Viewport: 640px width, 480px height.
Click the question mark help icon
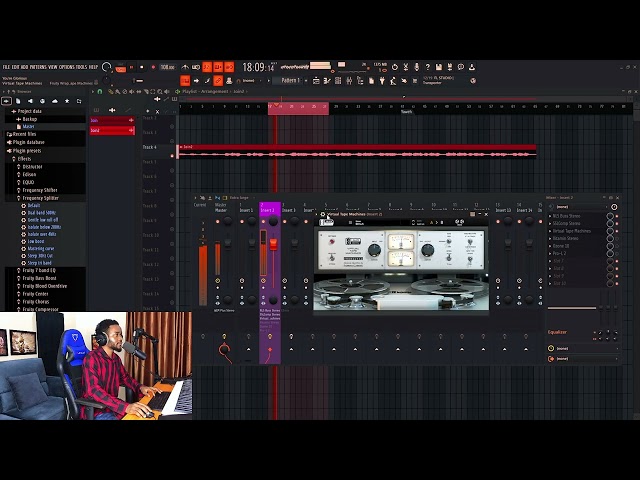428,67
